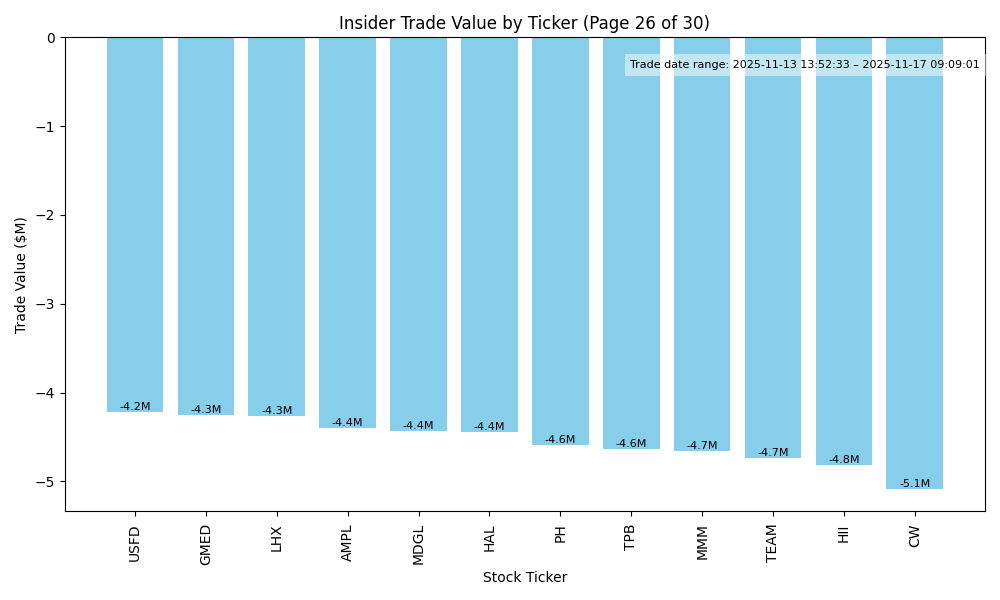Click the HAL x-axis tick label
Screen dimensions: 1000x600
point(489,538)
